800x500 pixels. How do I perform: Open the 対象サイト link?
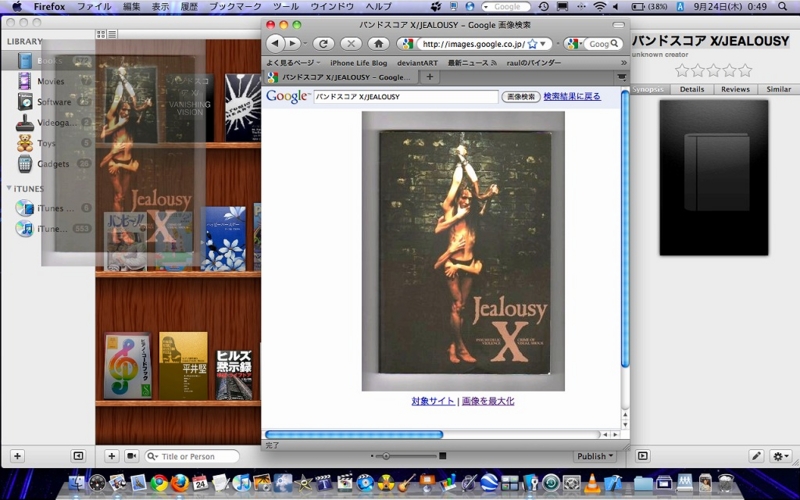(433, 401)
